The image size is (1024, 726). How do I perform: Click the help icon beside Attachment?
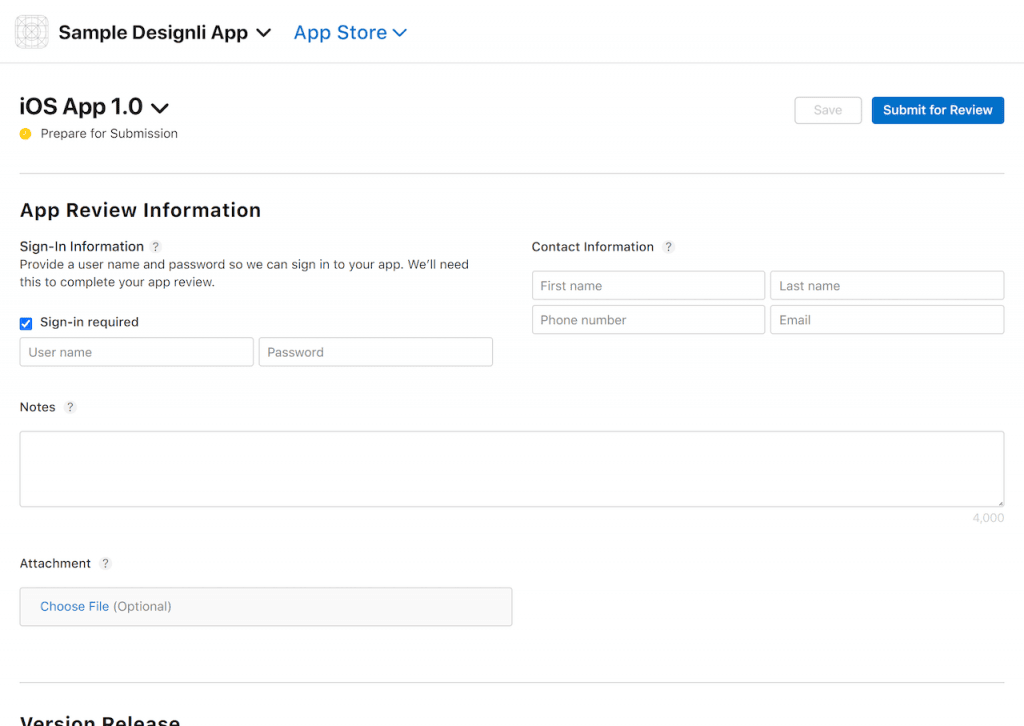click(x=106, y=564)
